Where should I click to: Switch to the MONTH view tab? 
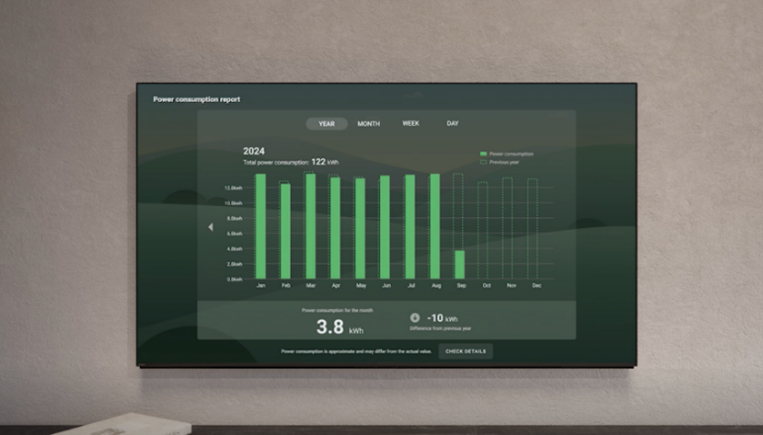coord(369,124)
